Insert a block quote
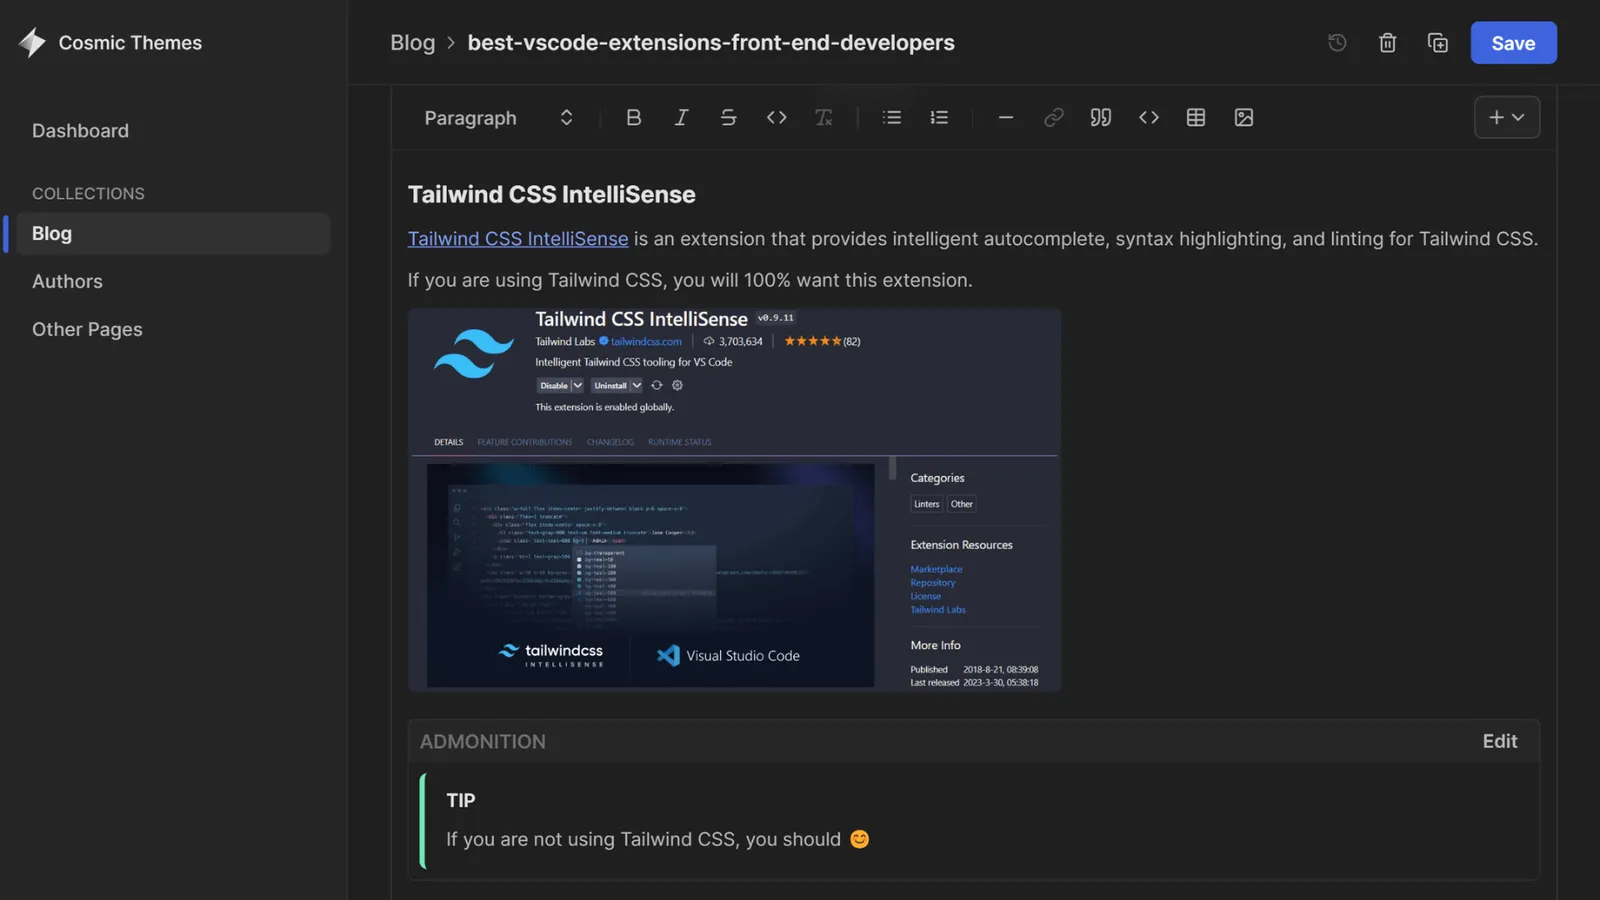This screenshot has width=1600, height=900. [1101, 118]
